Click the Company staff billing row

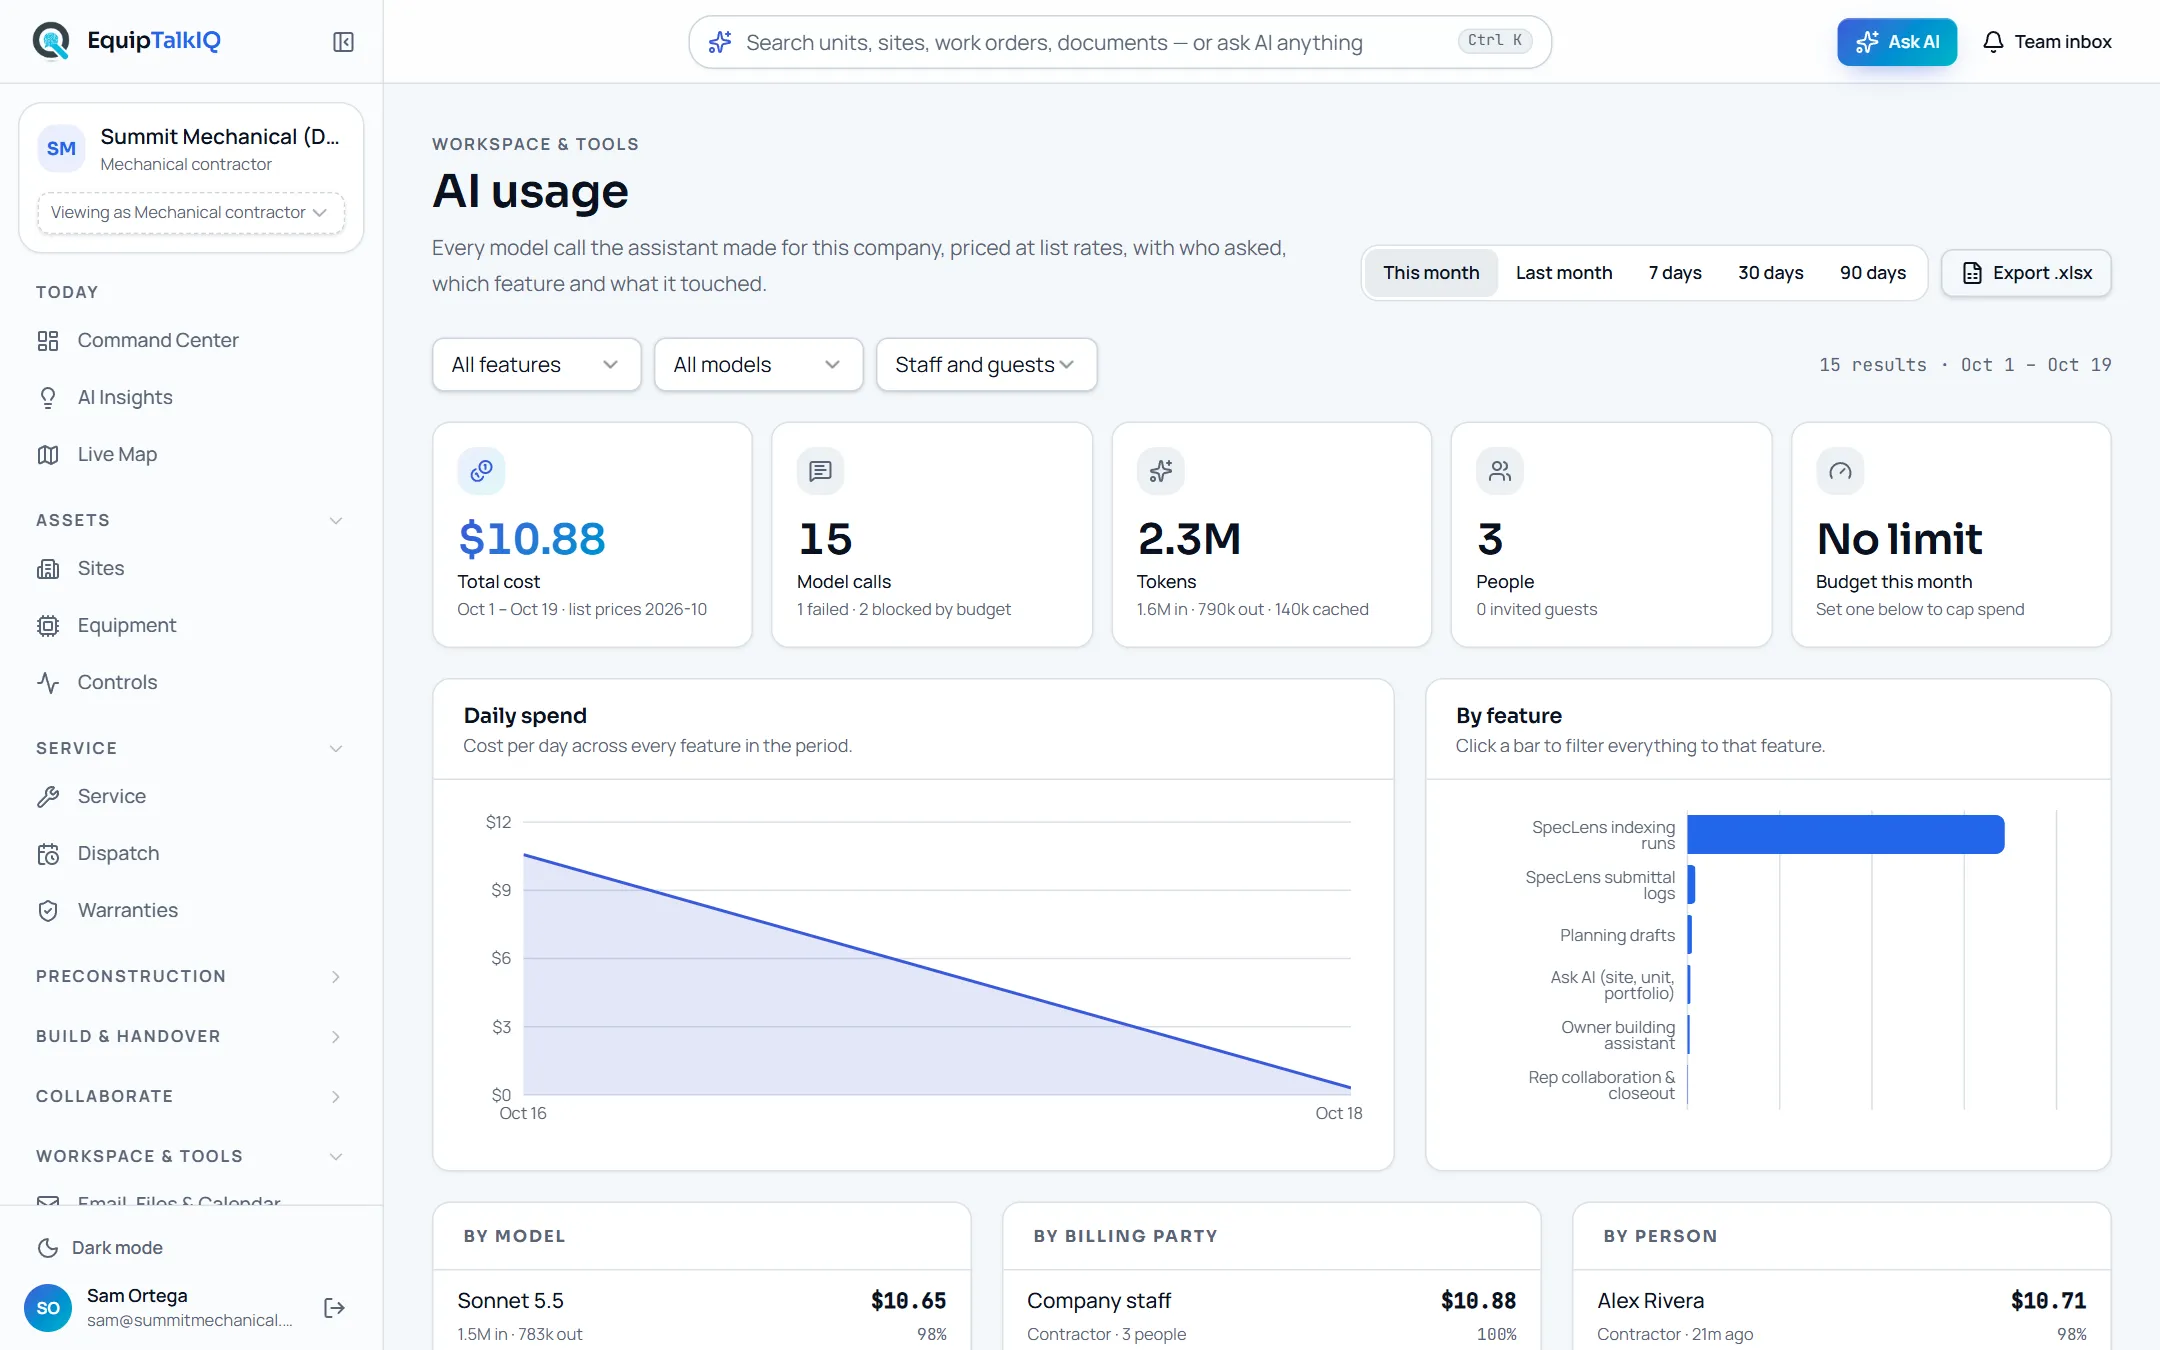tap(1271, 1315)
